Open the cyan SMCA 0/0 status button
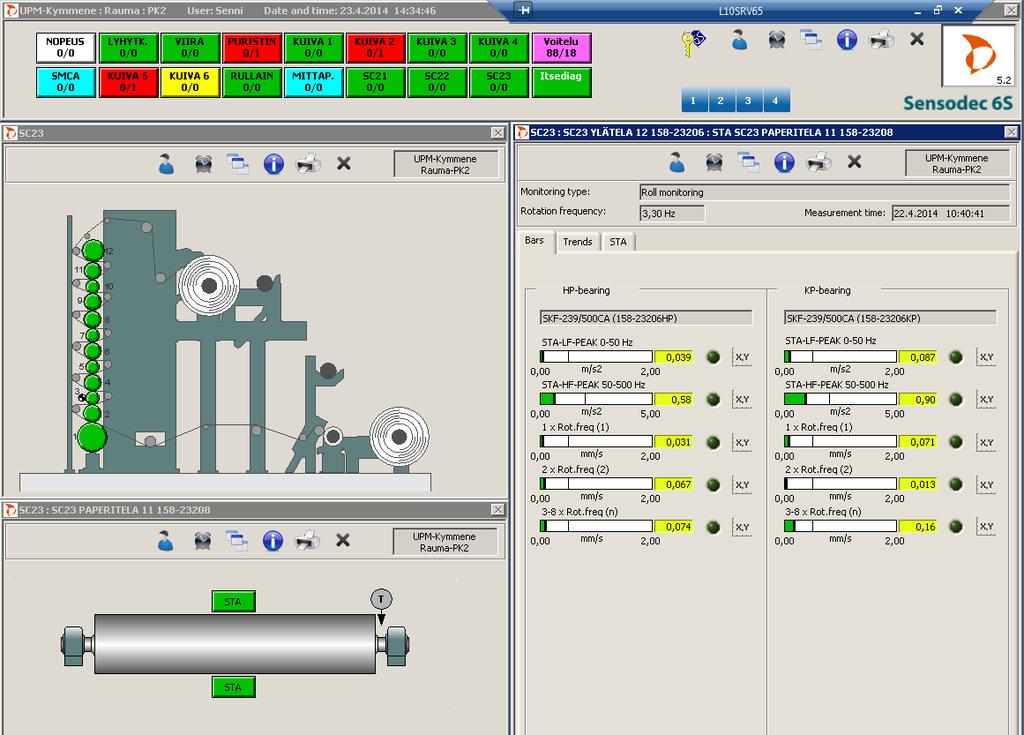 (65, 82)
